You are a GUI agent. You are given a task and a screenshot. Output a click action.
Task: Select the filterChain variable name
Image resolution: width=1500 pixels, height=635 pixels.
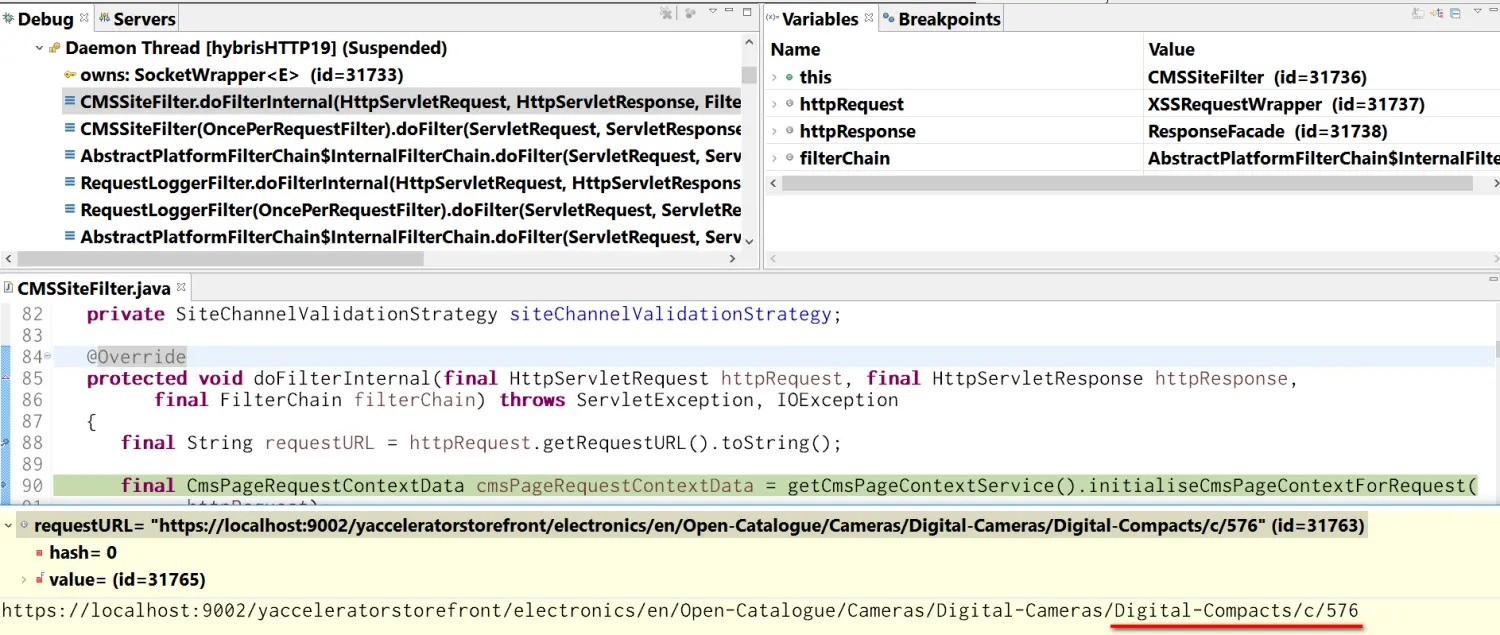point(845,158)
